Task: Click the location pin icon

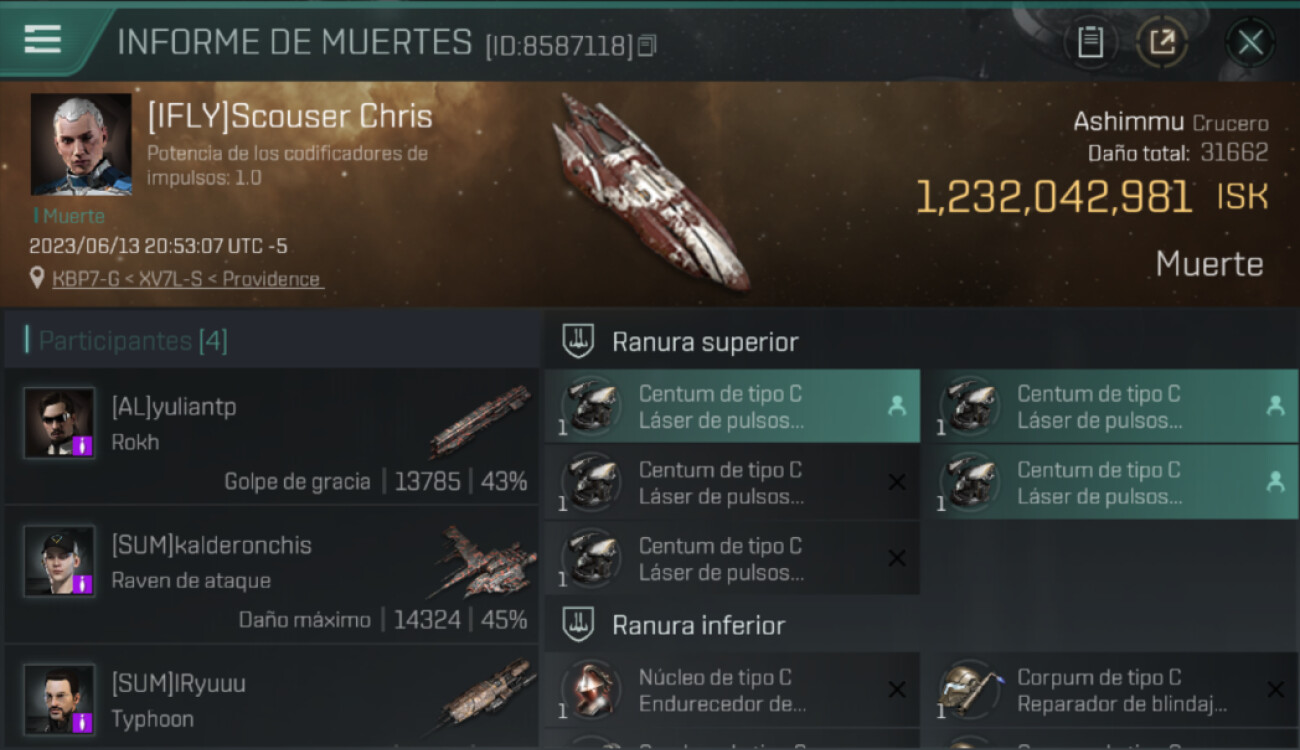Action: tap(37, 278)
